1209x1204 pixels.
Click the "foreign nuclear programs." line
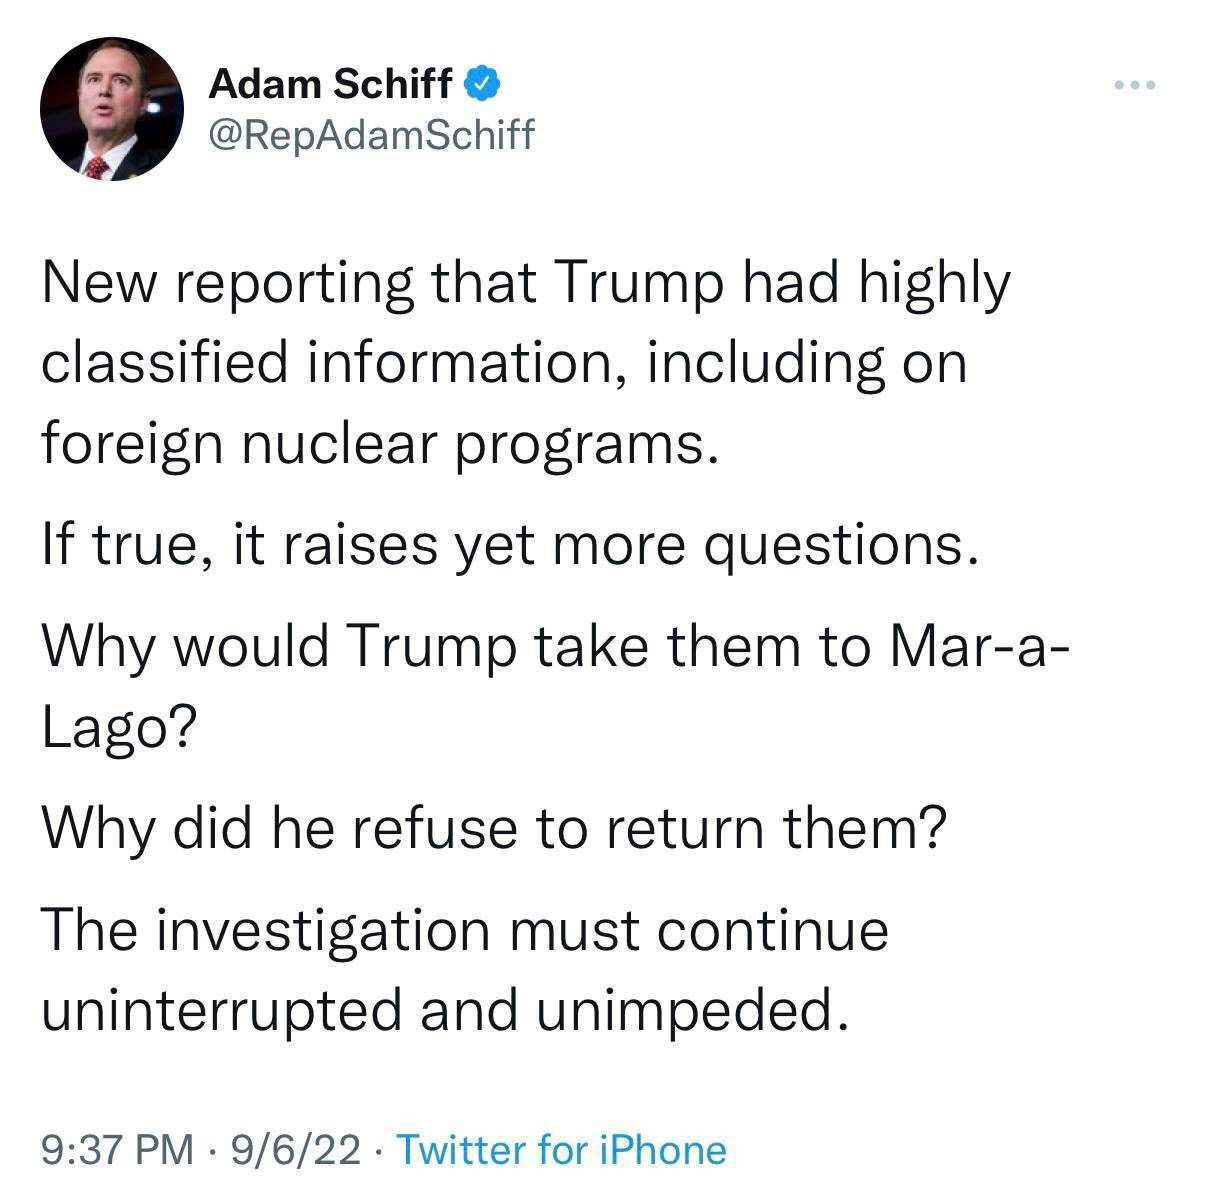tap(380, 443)
